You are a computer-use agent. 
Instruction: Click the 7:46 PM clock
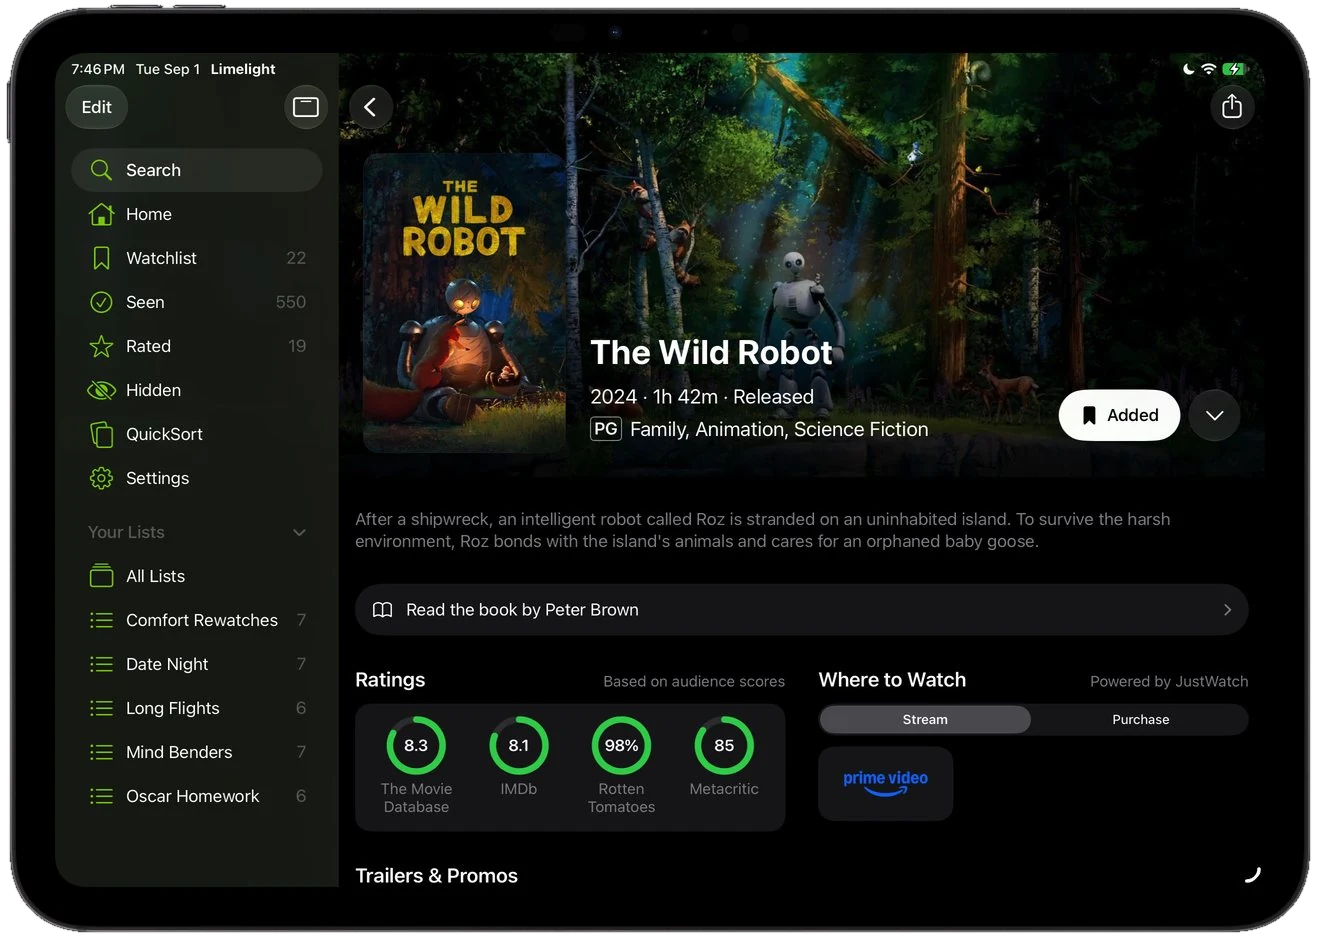(x=98, y=69)
